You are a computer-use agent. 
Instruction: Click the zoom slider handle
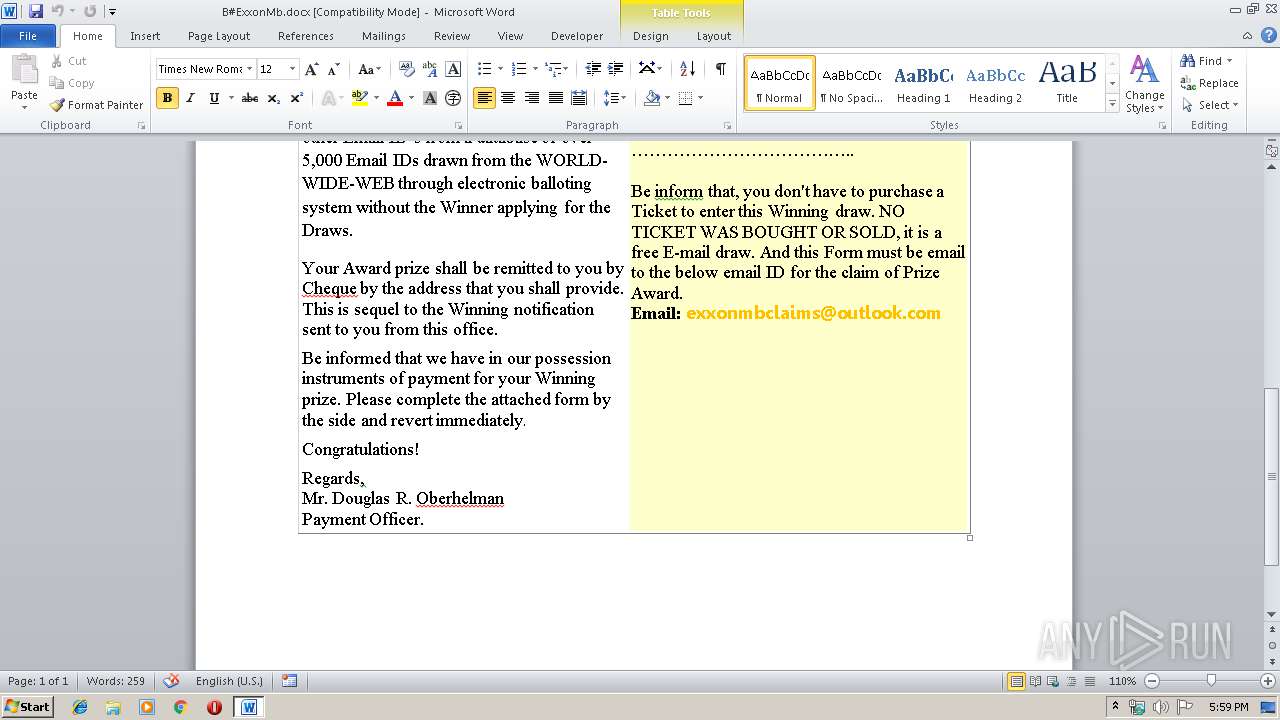(1211, 681)
